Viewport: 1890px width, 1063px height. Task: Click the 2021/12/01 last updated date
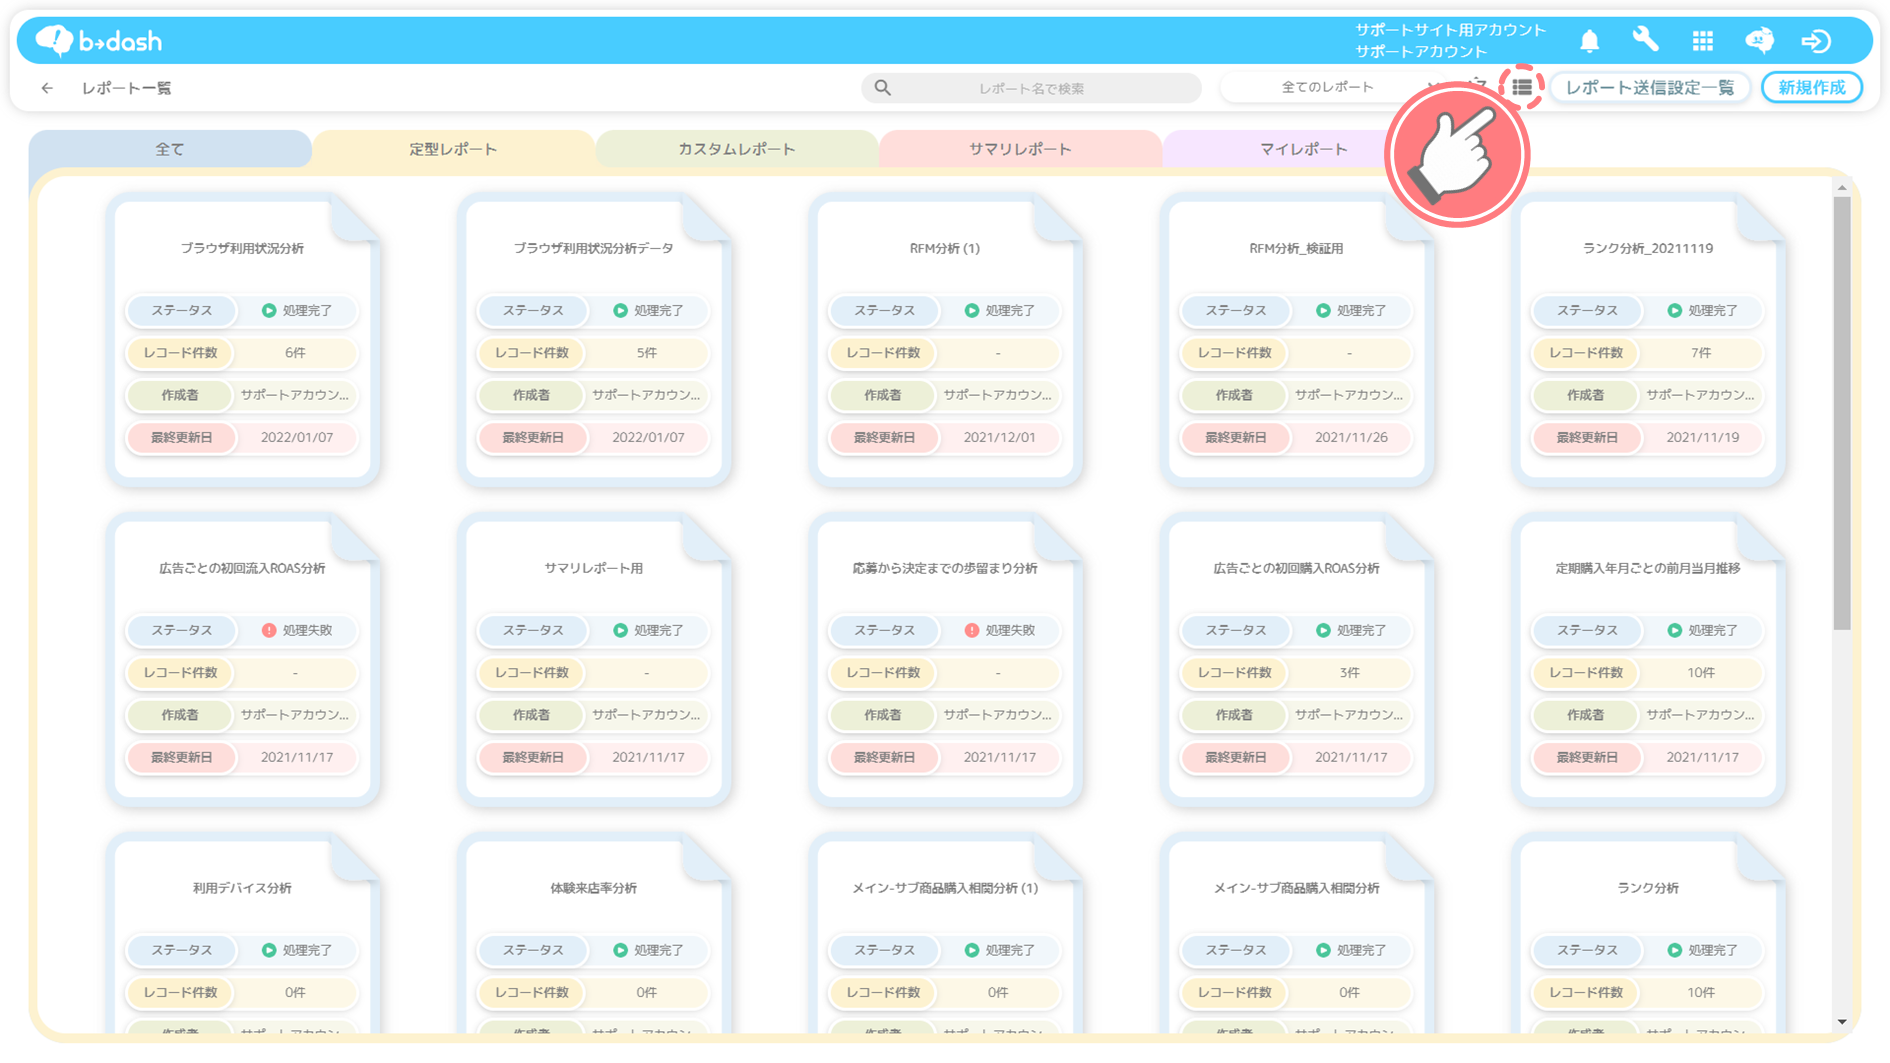[x=1000, y=438]
